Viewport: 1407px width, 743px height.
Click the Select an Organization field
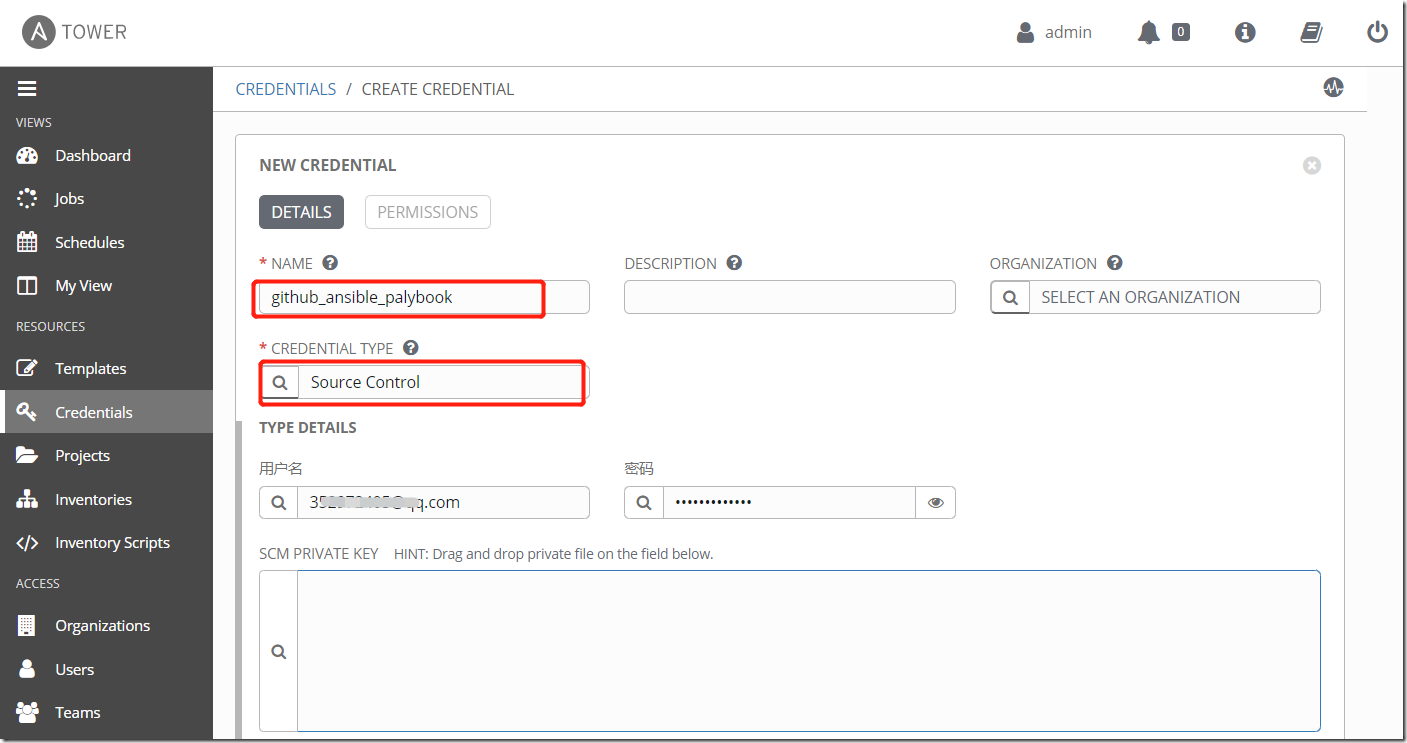(1175, 297)
